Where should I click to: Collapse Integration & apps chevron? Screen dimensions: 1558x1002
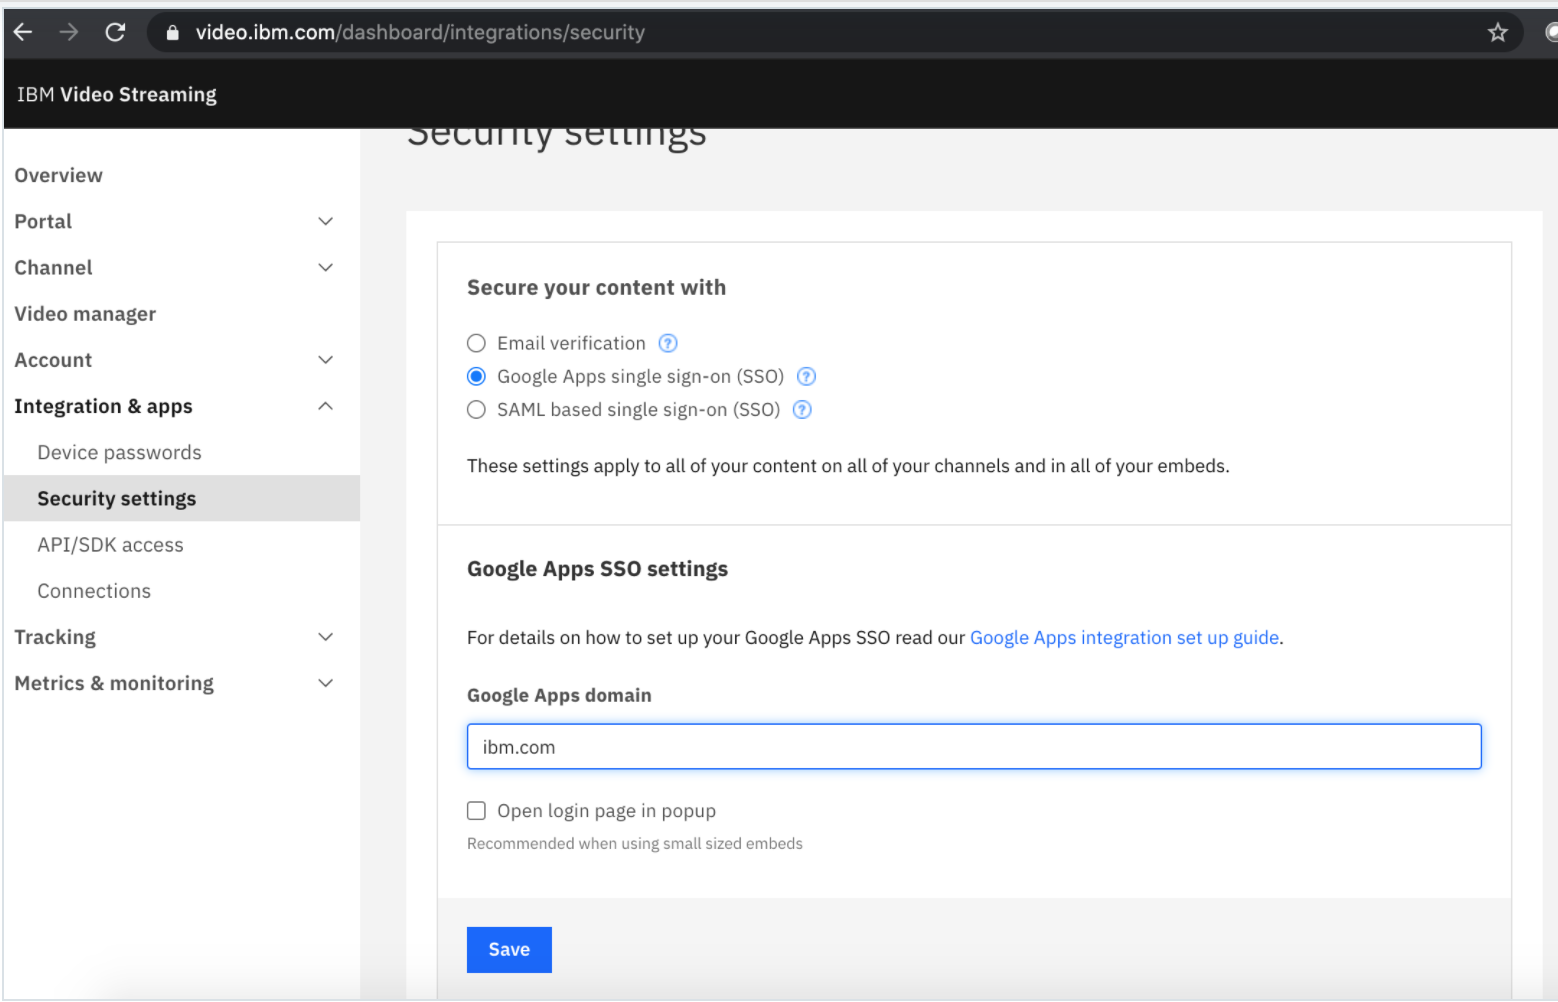click(x=325, y=406)
